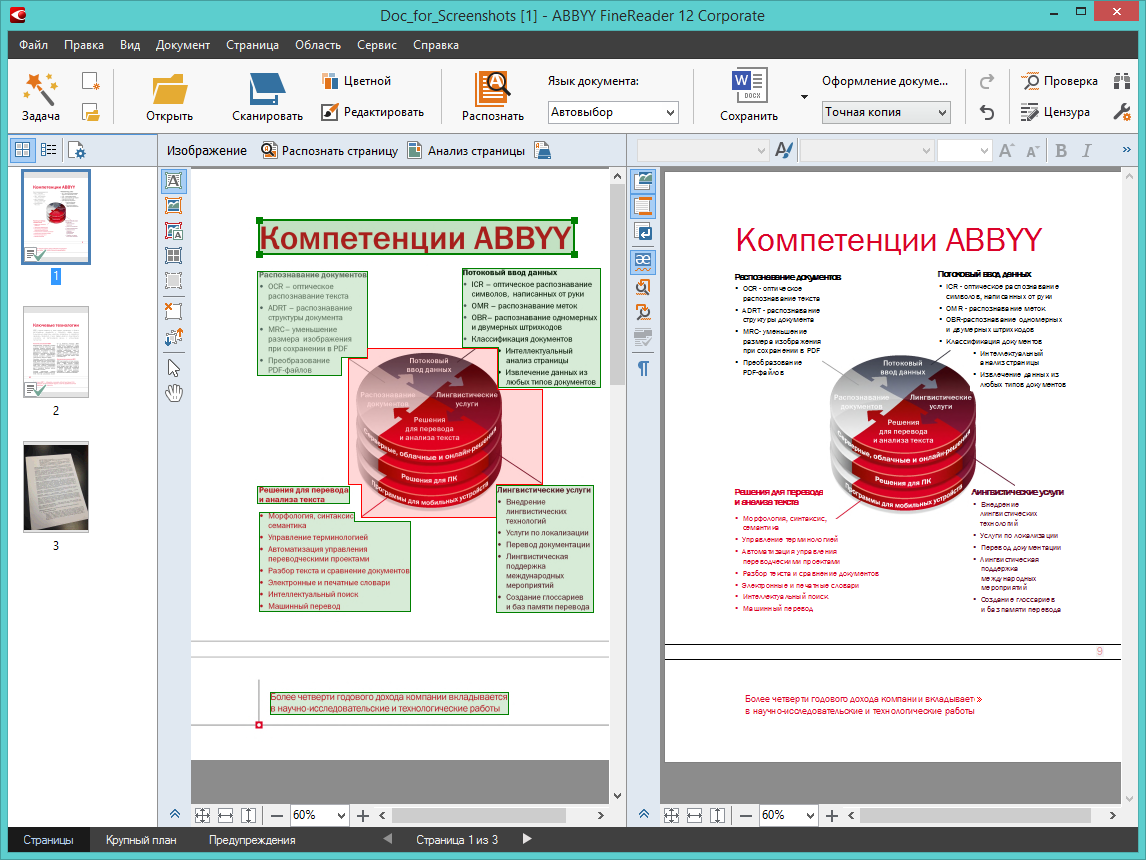Click Распознать страницу in the image toolbar
1146x860 pixels.
pyautogui.click(x=330, y=151)
